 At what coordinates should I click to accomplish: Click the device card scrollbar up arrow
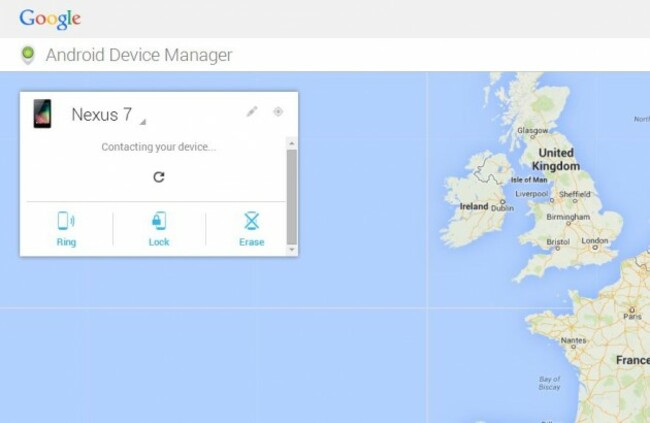coord(292,143)
